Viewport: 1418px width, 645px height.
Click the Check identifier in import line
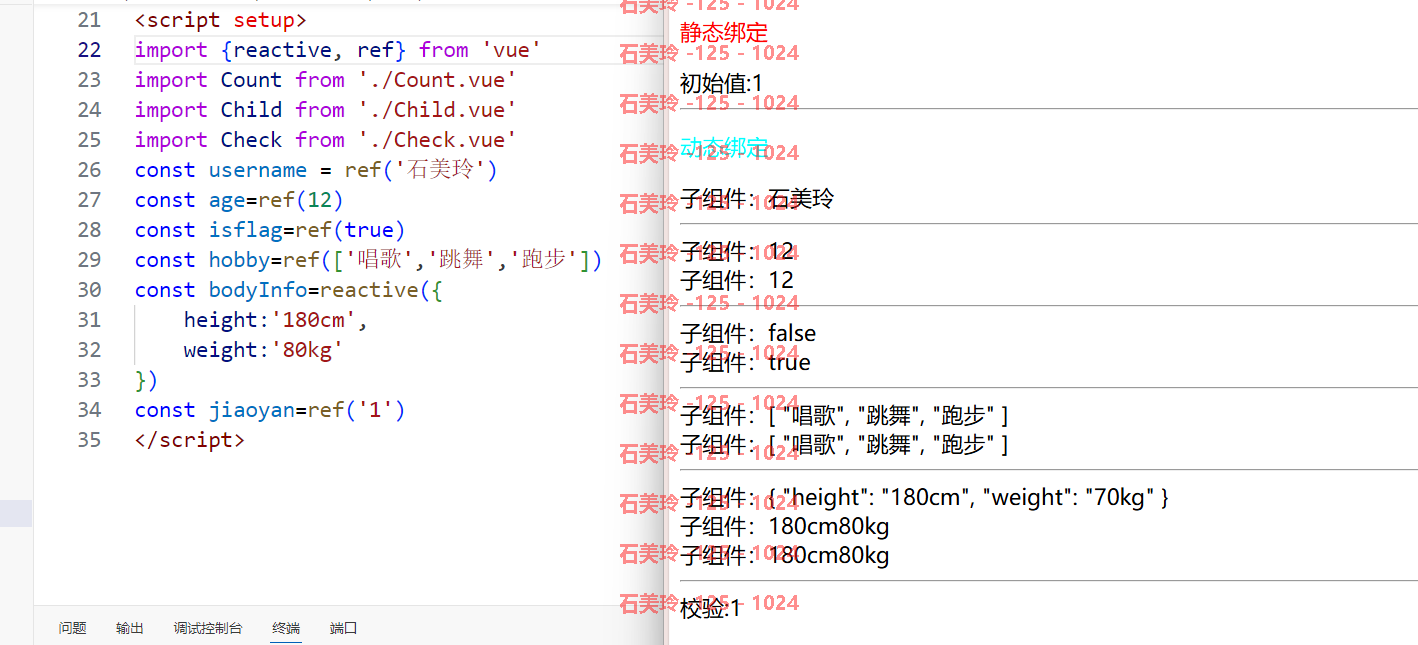click(x=252, y=140)
